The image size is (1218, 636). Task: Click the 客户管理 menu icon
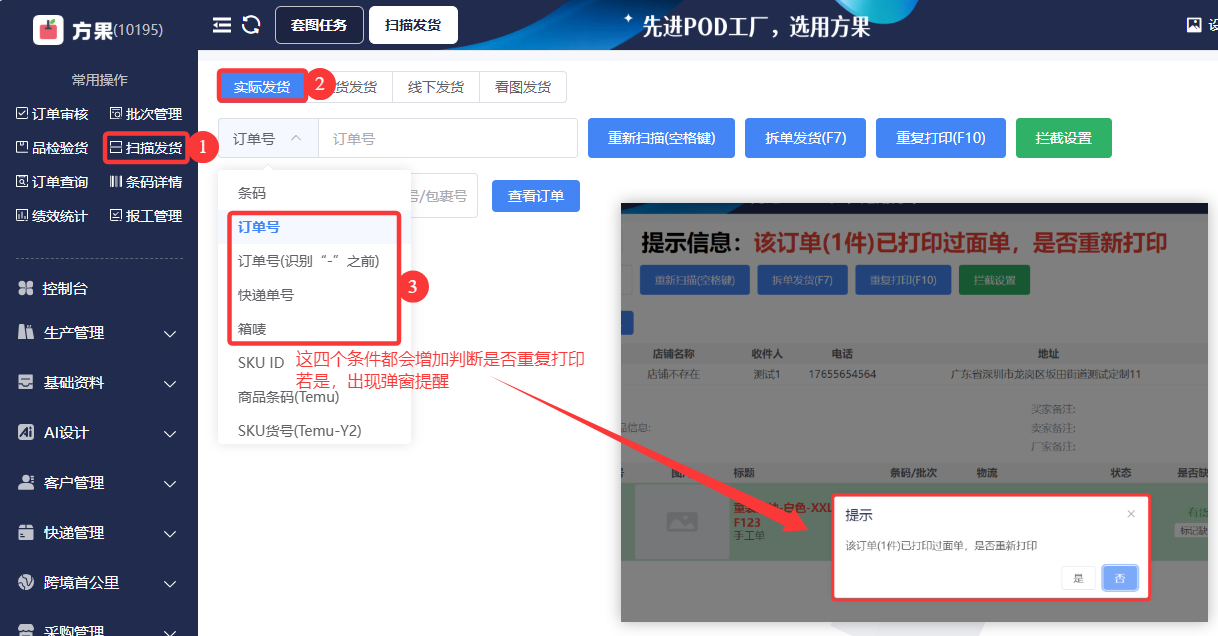[x=26, y=482]
